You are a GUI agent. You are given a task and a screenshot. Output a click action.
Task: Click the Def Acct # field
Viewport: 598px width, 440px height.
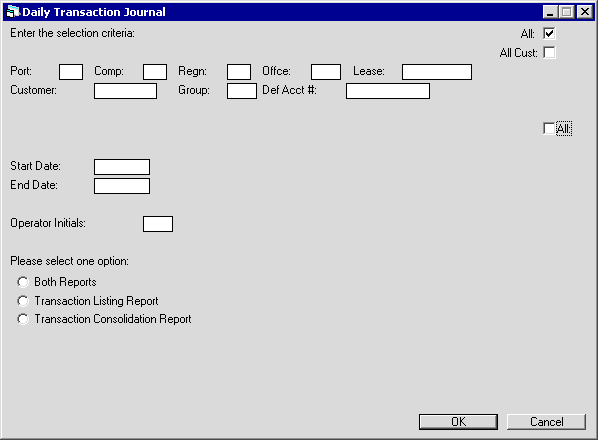coord(388,91)
